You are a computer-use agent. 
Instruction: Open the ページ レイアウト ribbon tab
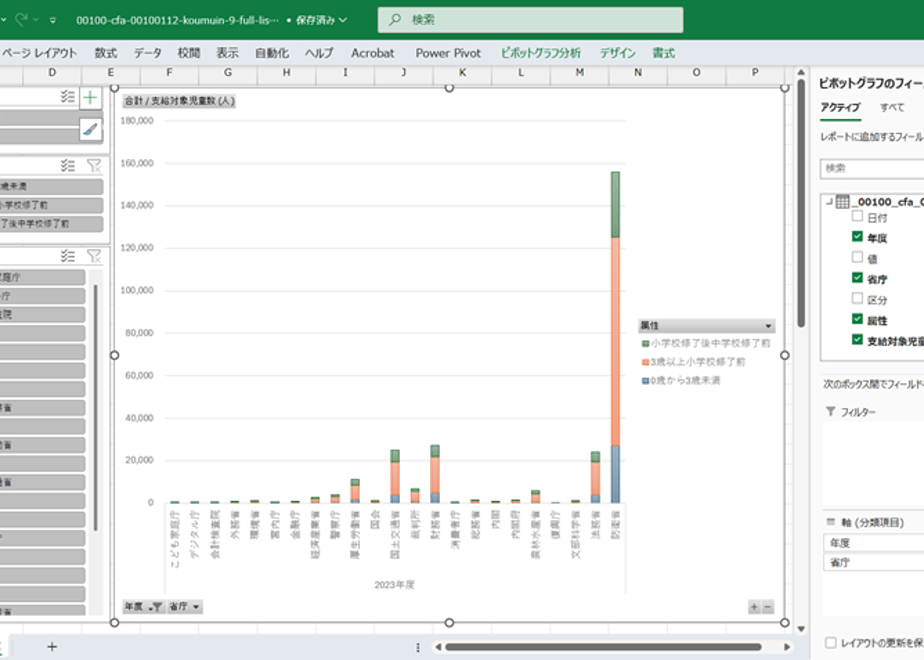point(39,53)
